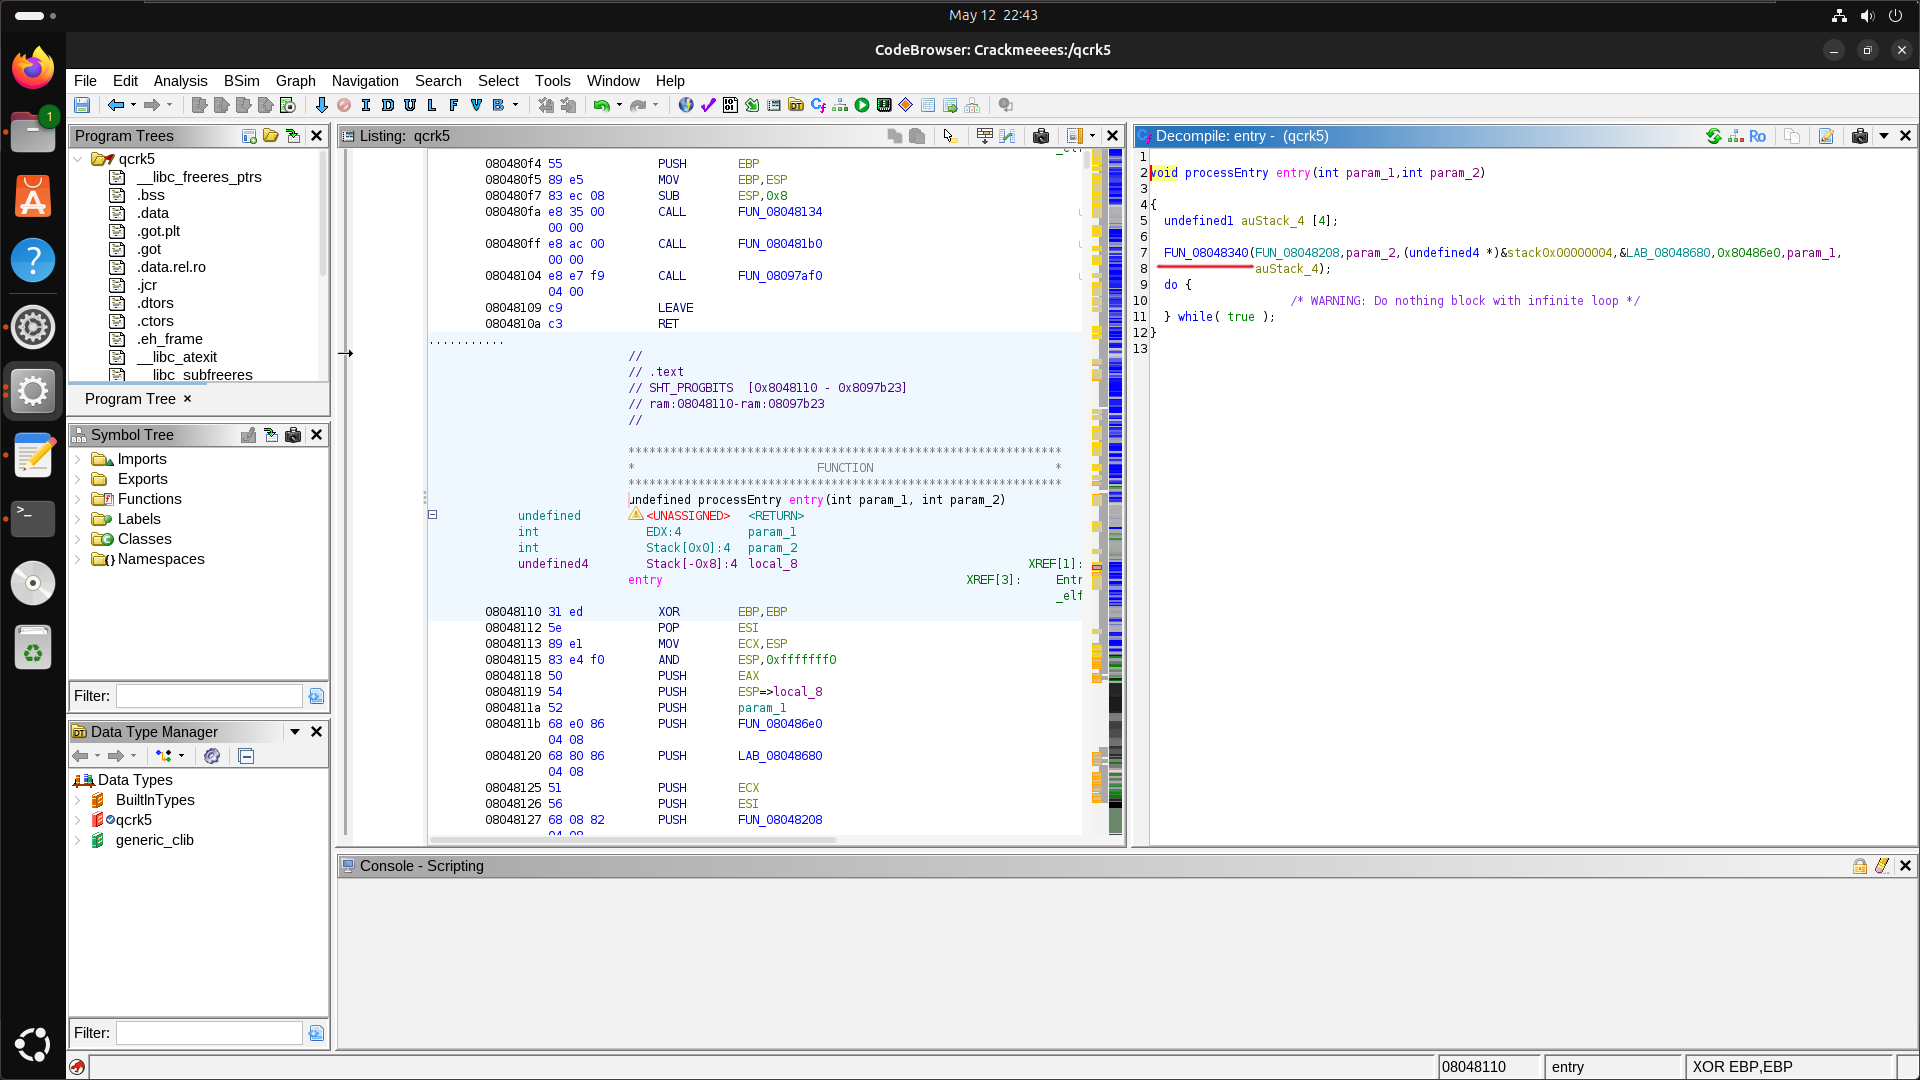Open the Undo history dropdown arrow
The width and height of the screenshot is (1920, 1080).
[619, 105]
